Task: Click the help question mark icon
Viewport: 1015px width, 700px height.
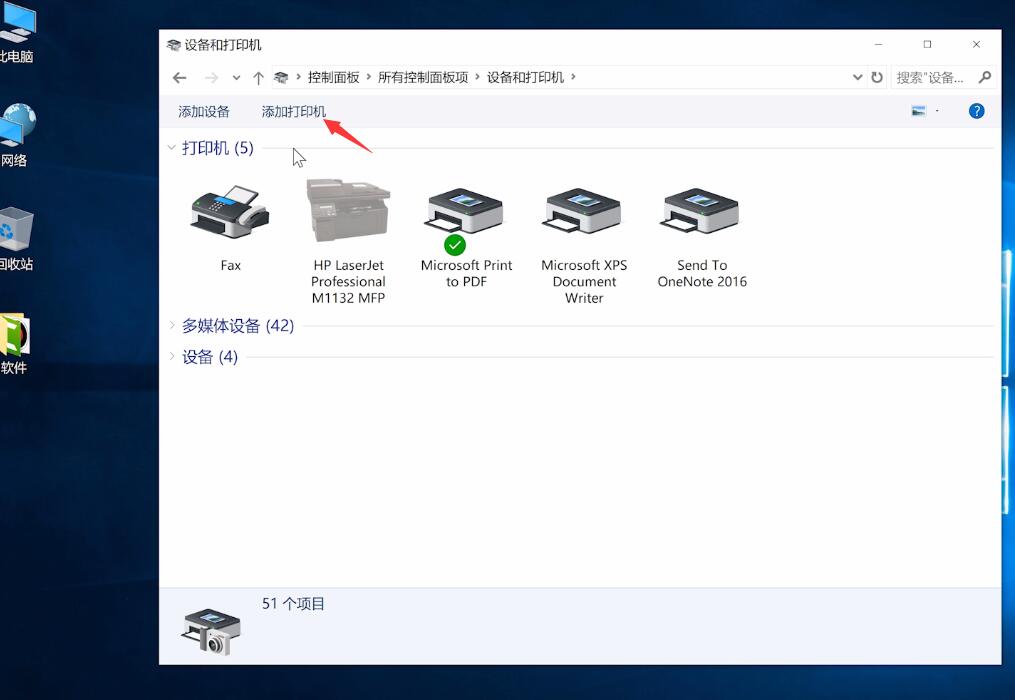Action: click(976, 110)
